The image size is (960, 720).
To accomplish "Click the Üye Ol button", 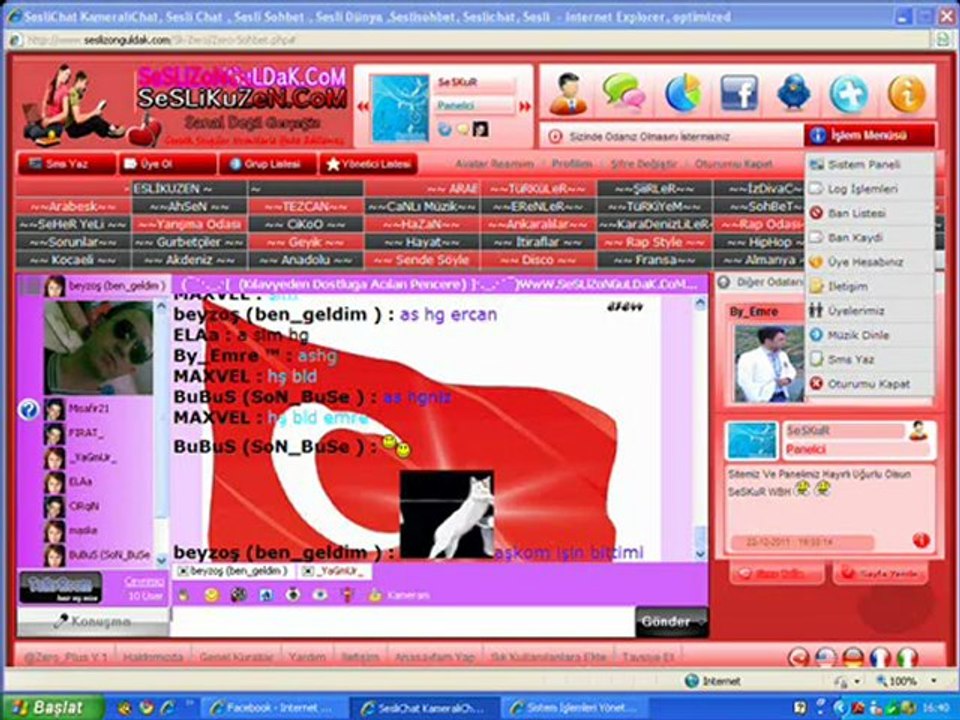I will [x=167, y=164].
